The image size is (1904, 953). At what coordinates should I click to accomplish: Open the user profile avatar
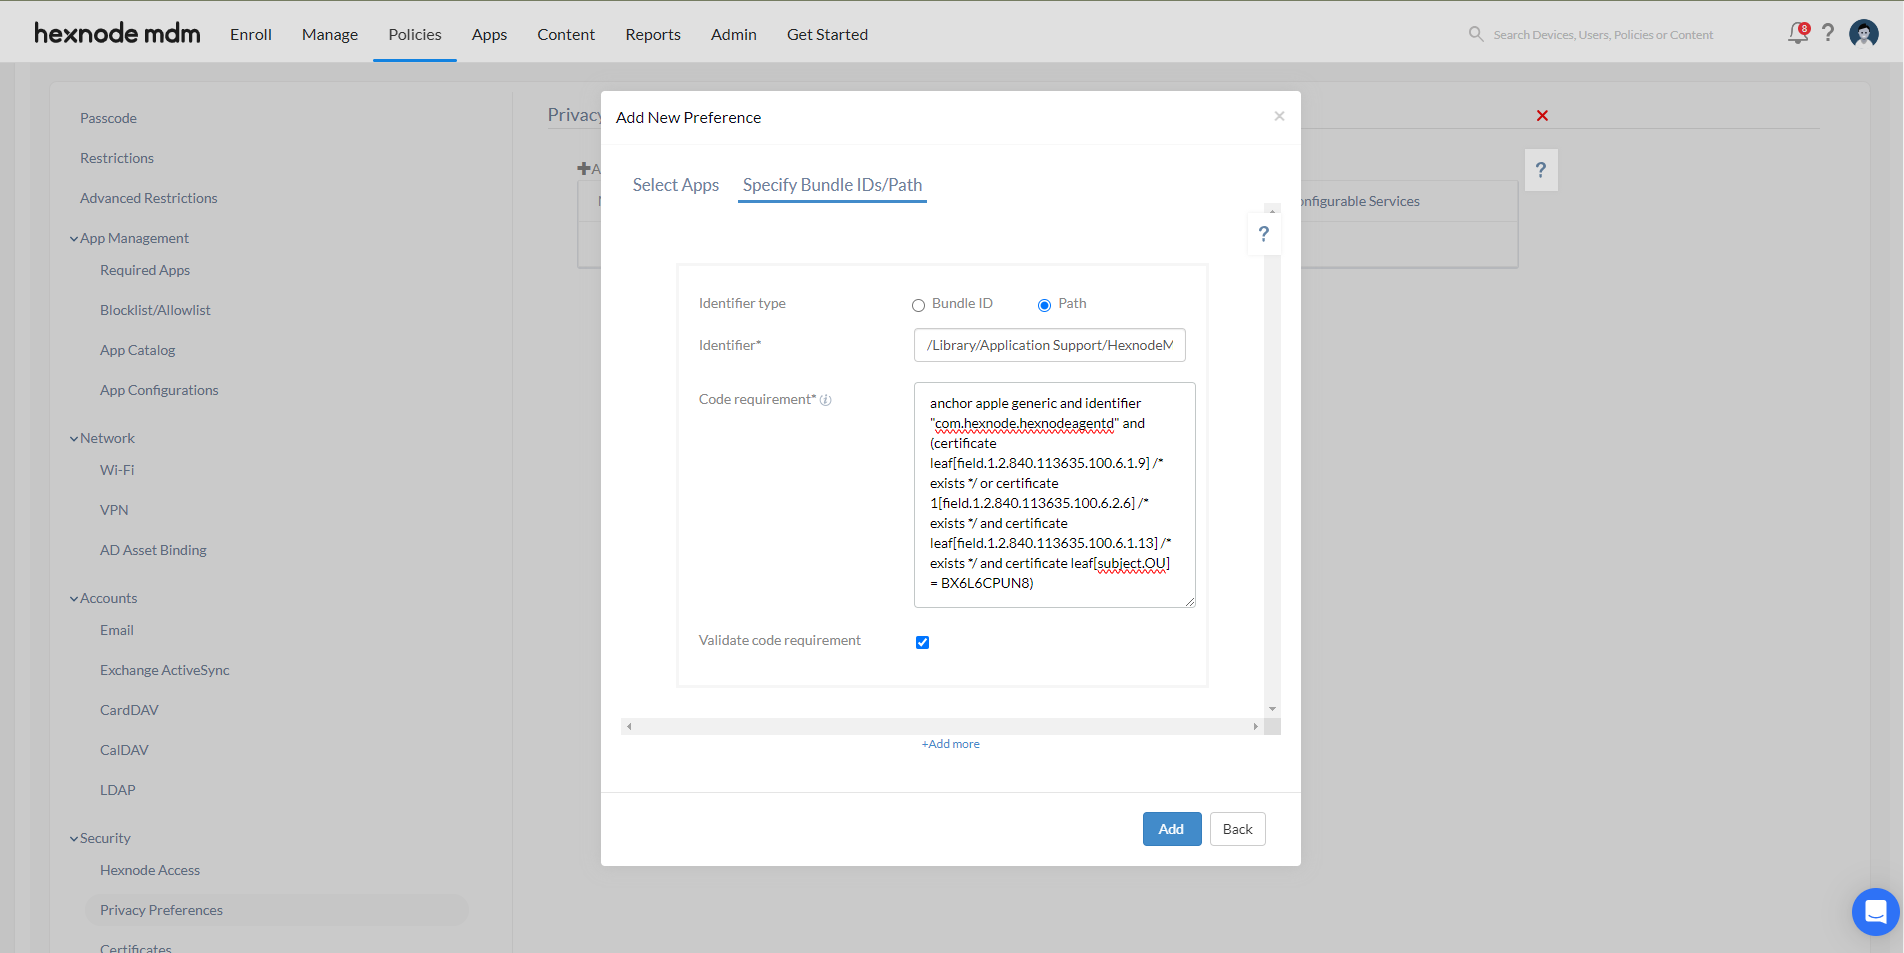[1864, 33]
